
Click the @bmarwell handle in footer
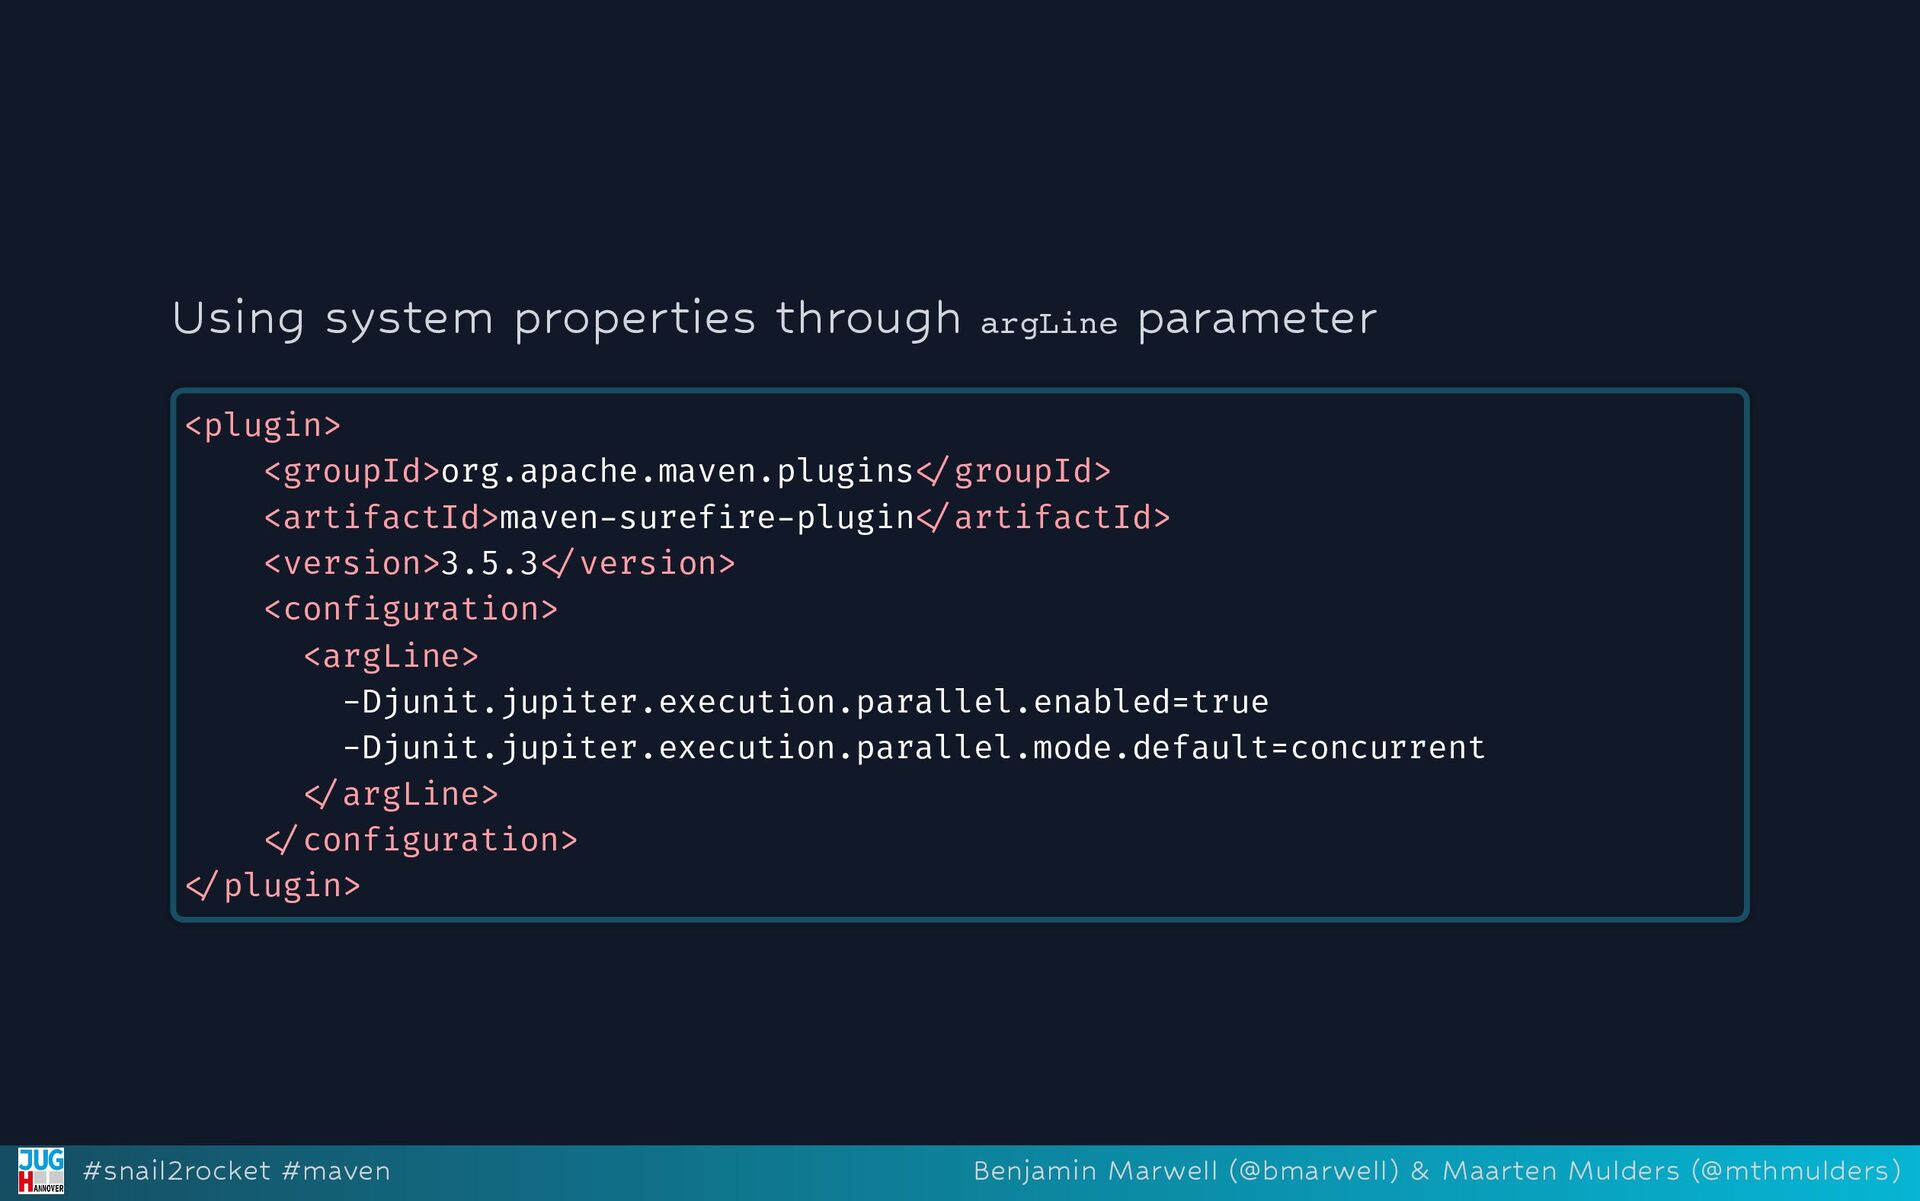[x=1313, y=1171]
